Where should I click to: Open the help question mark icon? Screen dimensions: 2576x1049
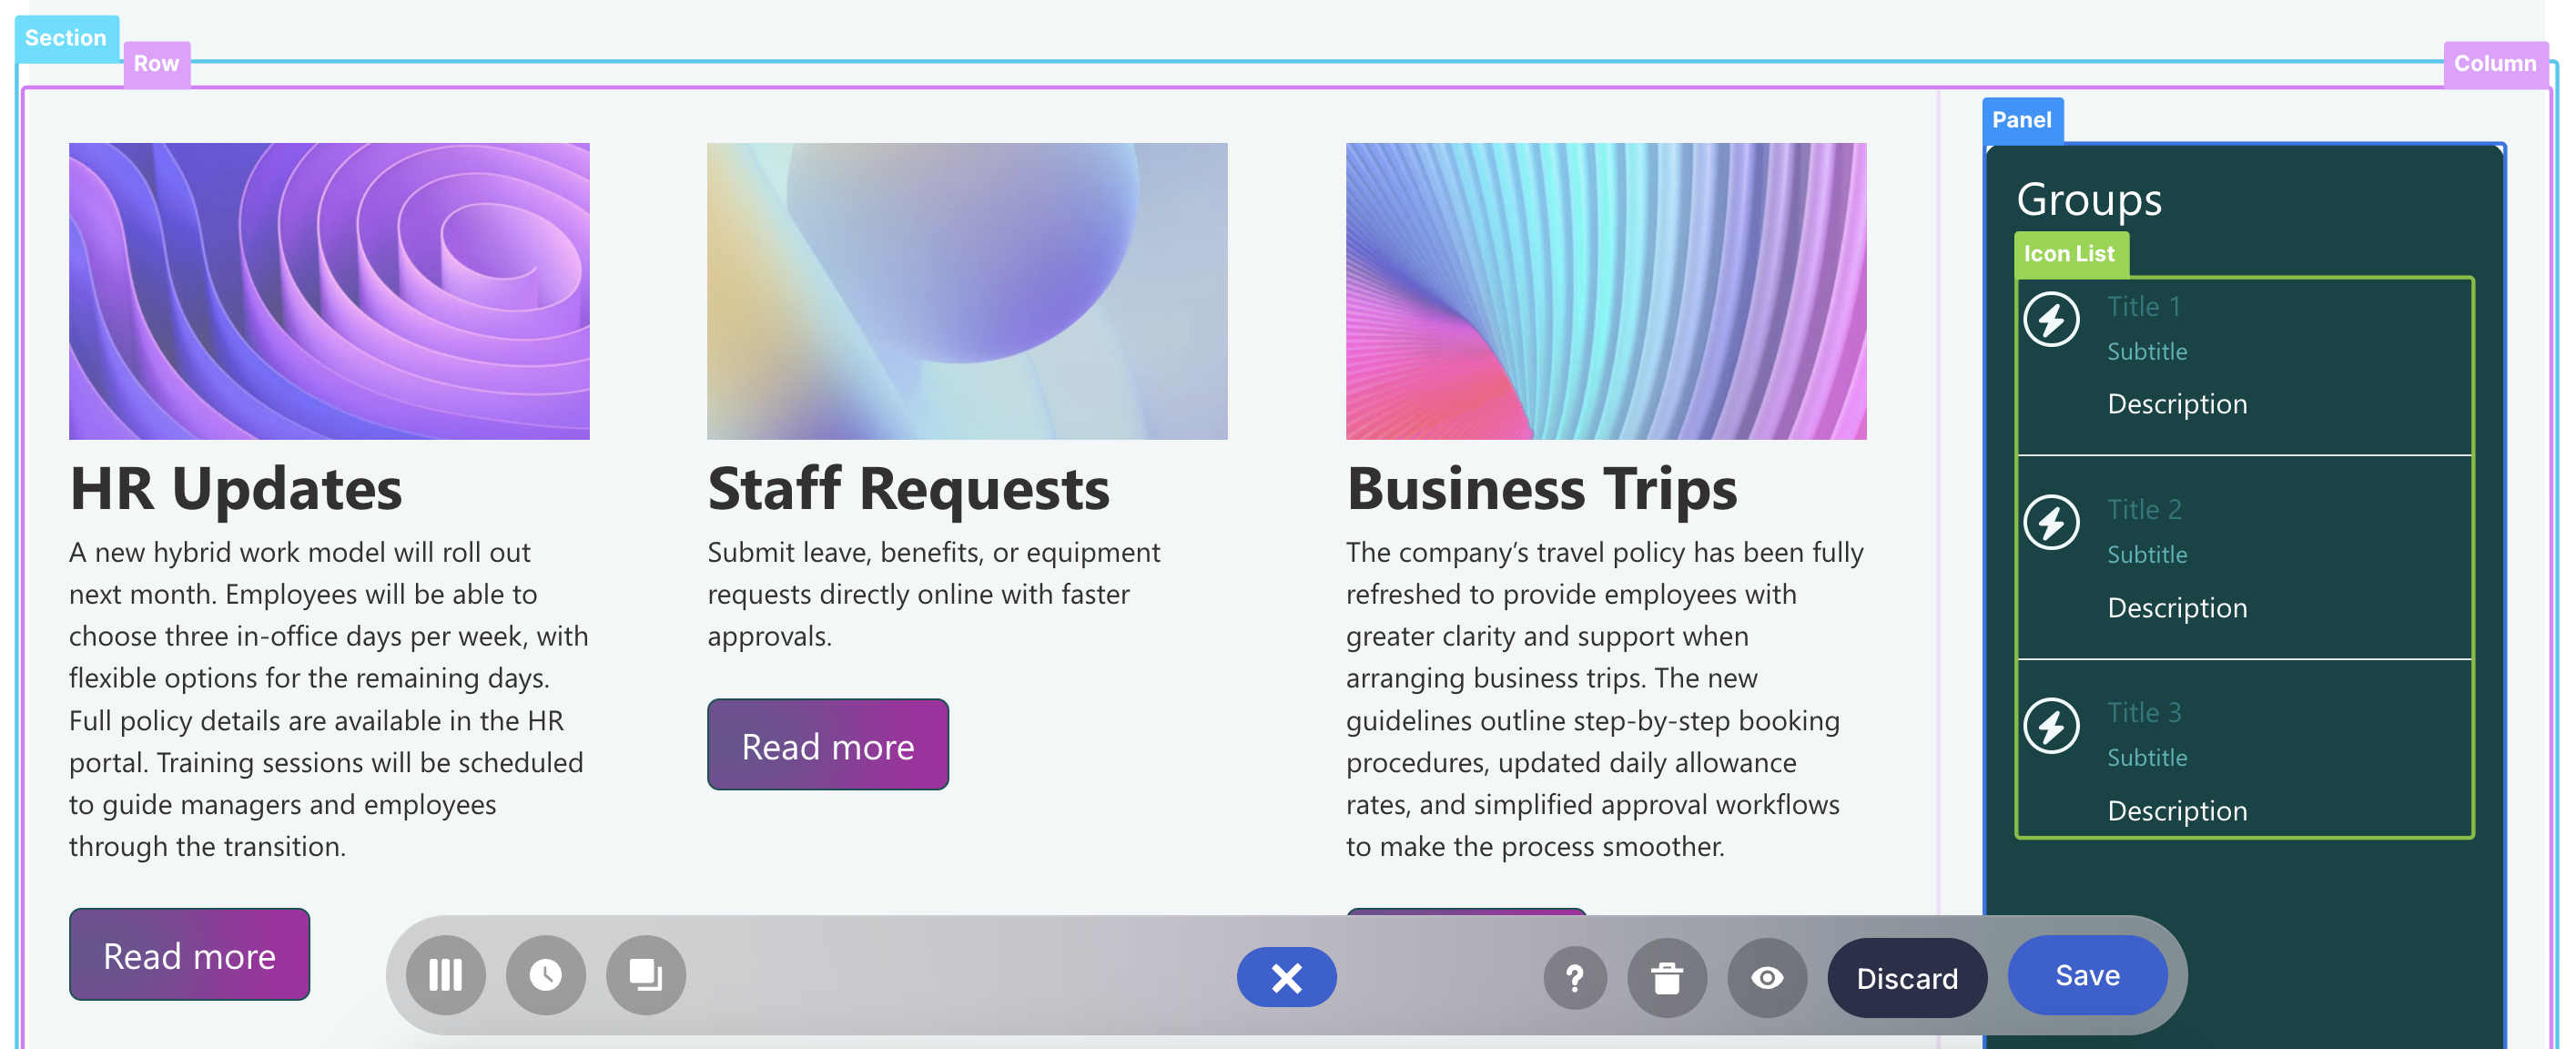(x=1574, y=977)
